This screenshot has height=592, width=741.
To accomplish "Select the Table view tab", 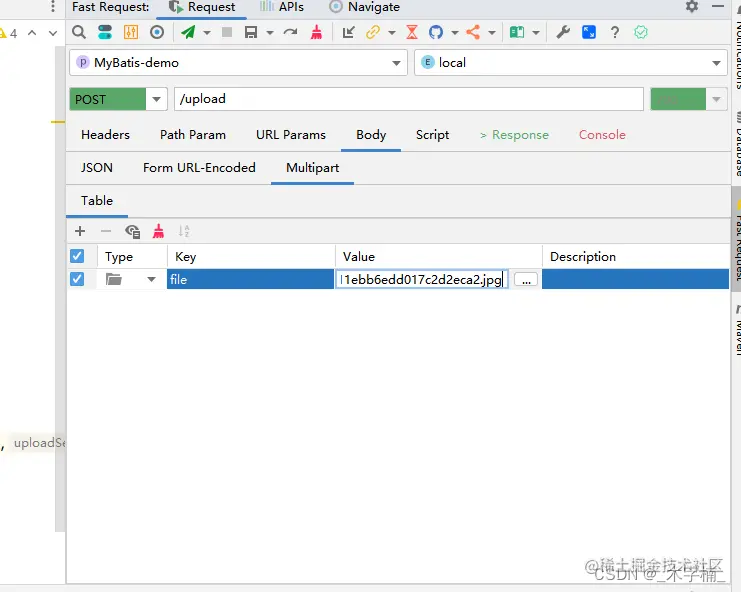I will click(x=97, y=201).
